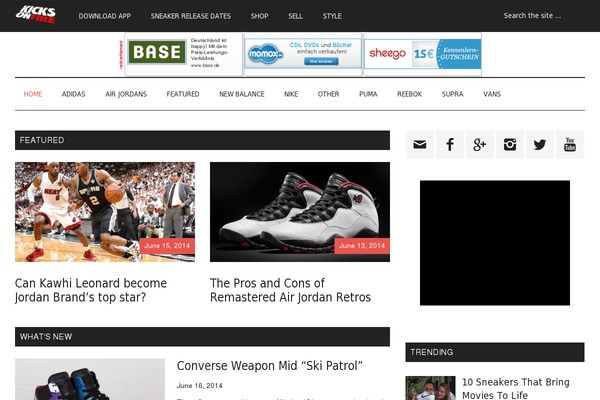The height and width of the screenshot is (400, 600).
Task: Open 10 Sneakers That Bring Movies To Life
Action: point(516,389)
